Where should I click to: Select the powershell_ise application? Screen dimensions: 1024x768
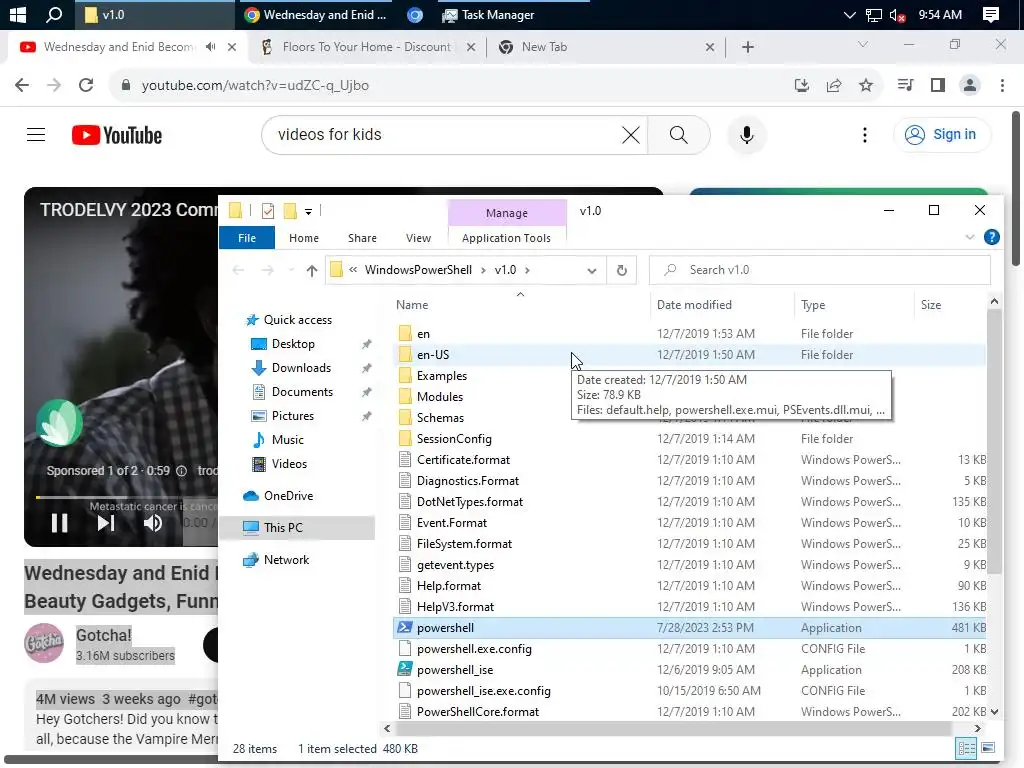point(455,670)
